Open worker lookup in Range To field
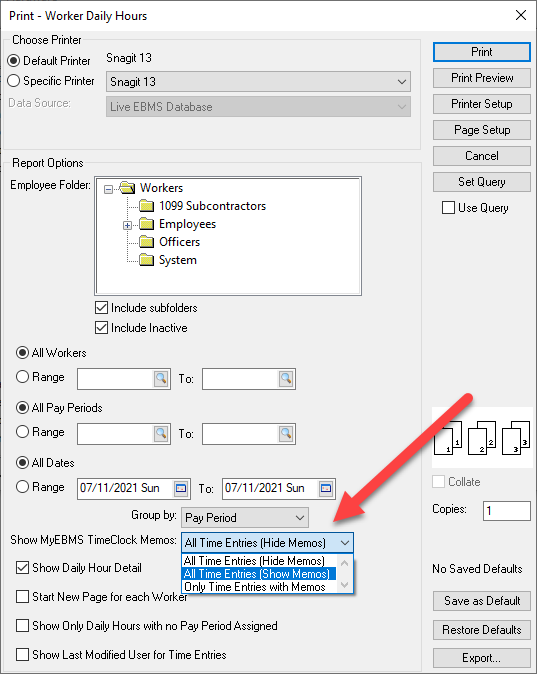Screen dimensions: 537x674 (286, 379)
